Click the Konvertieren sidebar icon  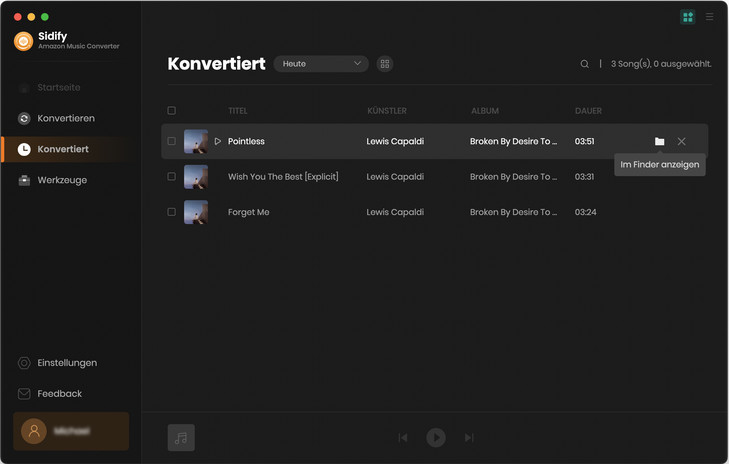(24, 119)
